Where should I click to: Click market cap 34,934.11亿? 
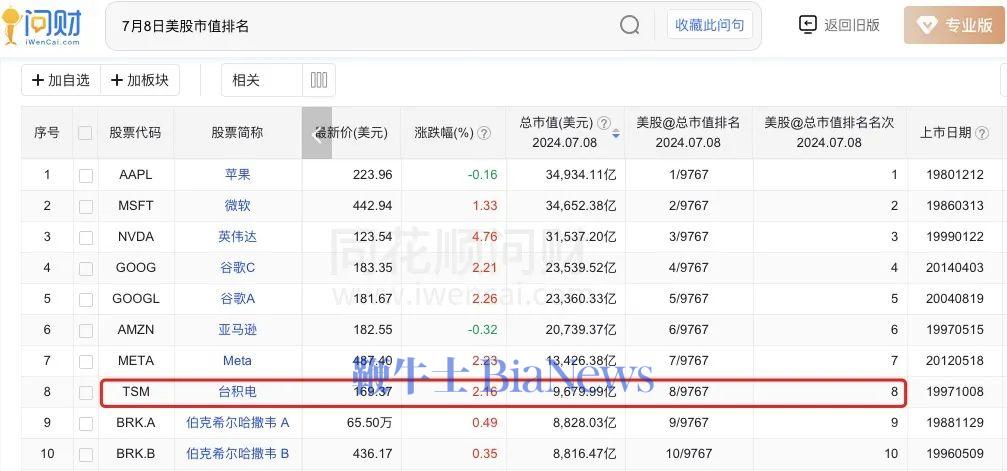coord(581,174)
